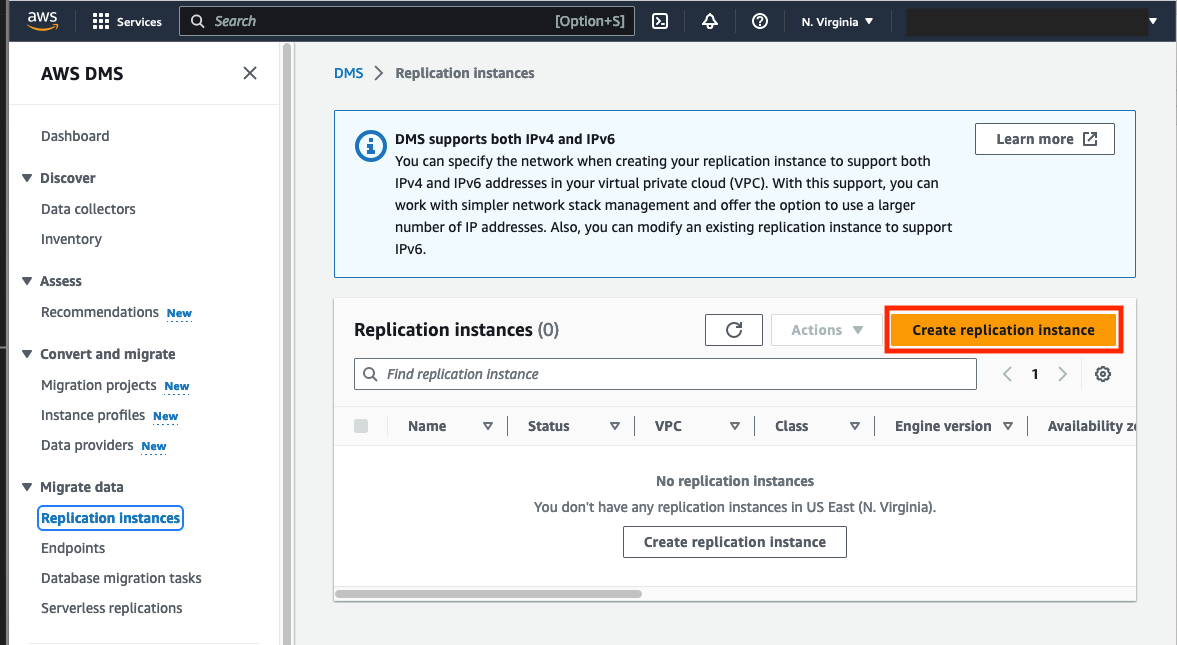1177x645 pixels.
Task: Open Recommendations in the sidebar
Action: coord(100,312)
